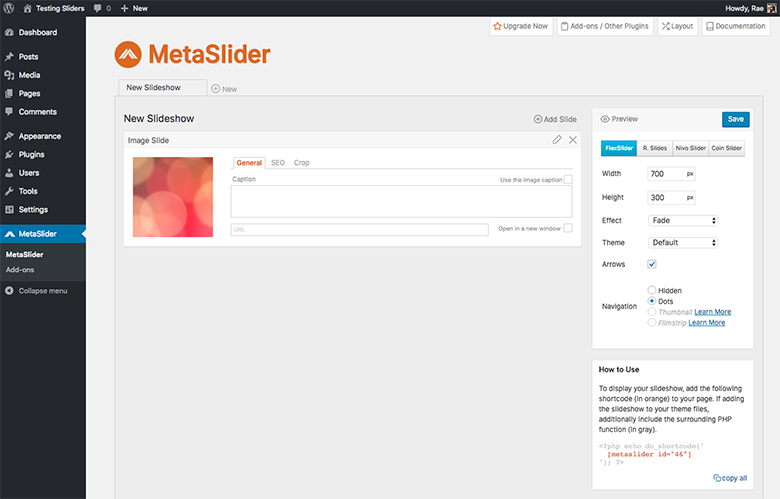
Task: Open the Theme dropdown
Action: (x=682, y=243)
